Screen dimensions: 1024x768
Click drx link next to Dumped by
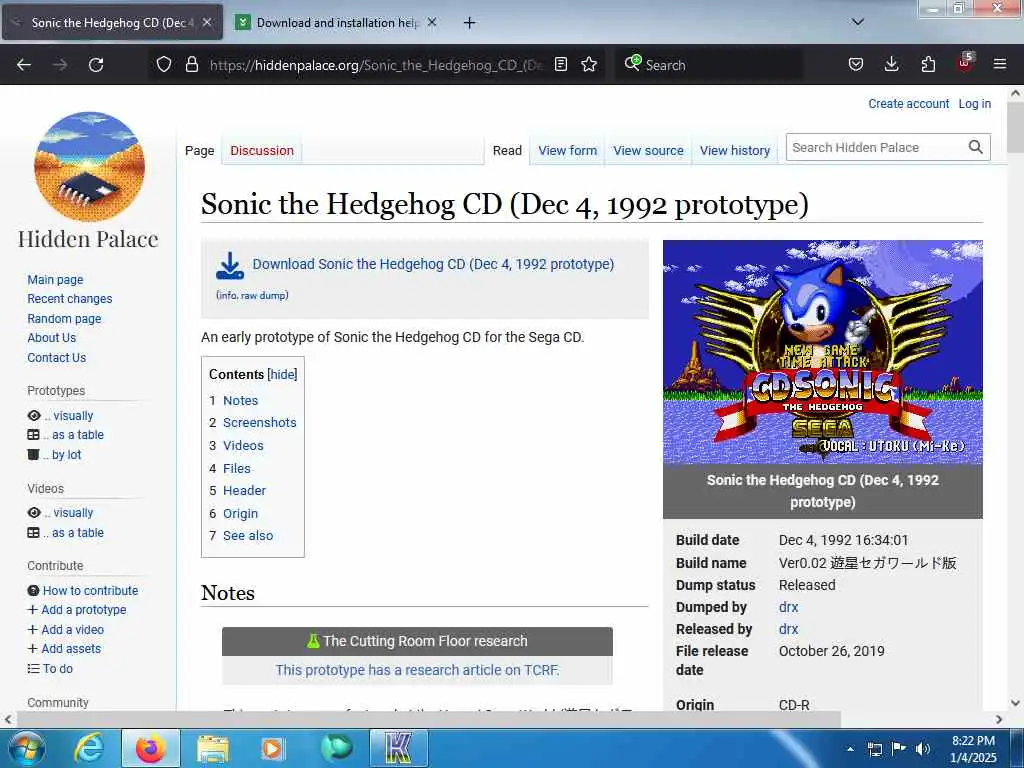click(788, 607)
